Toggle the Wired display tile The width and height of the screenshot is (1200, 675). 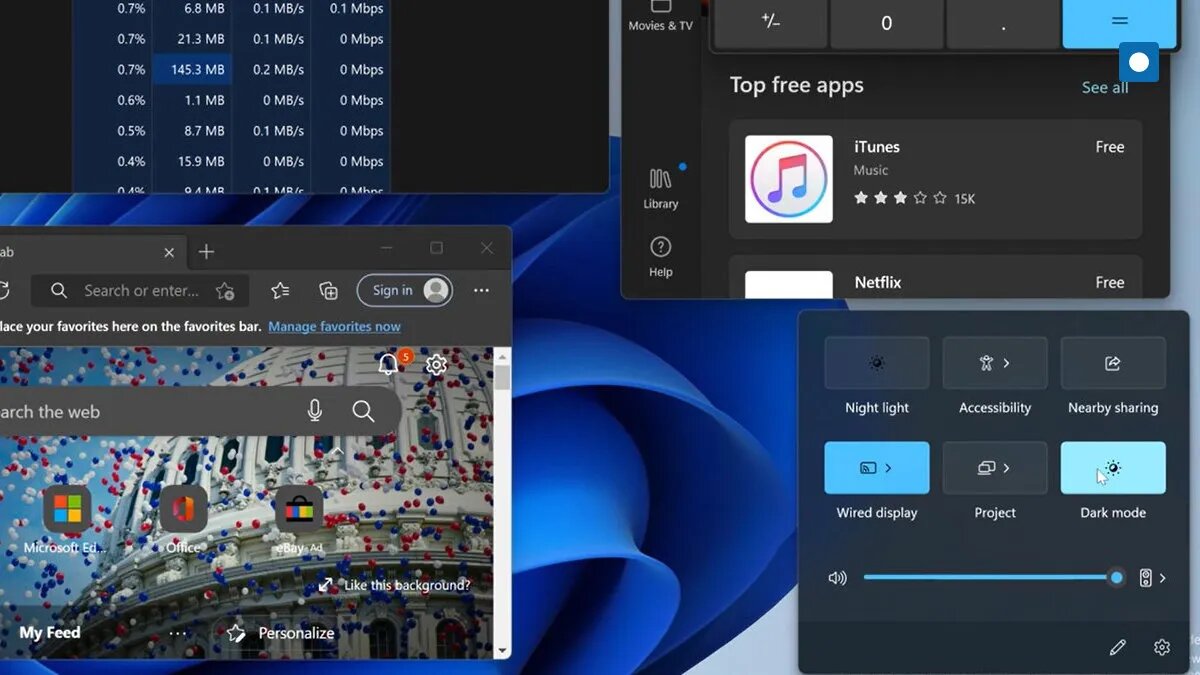pyautogui.click(x=877, y=468)
